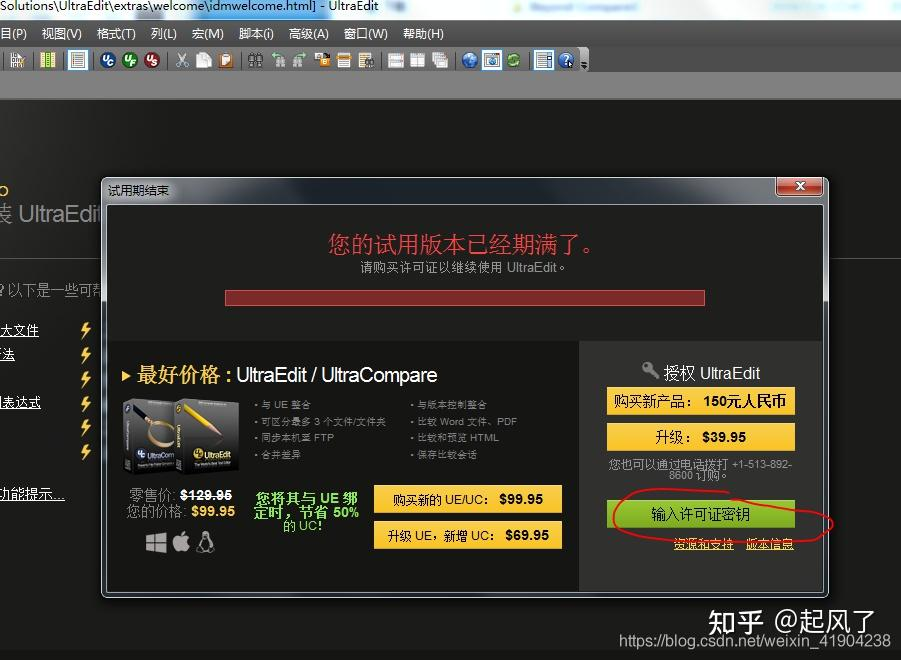Click the UltraCompare/UltraEdit product box image
Screen dimensions: 901x660
[180, 436]
